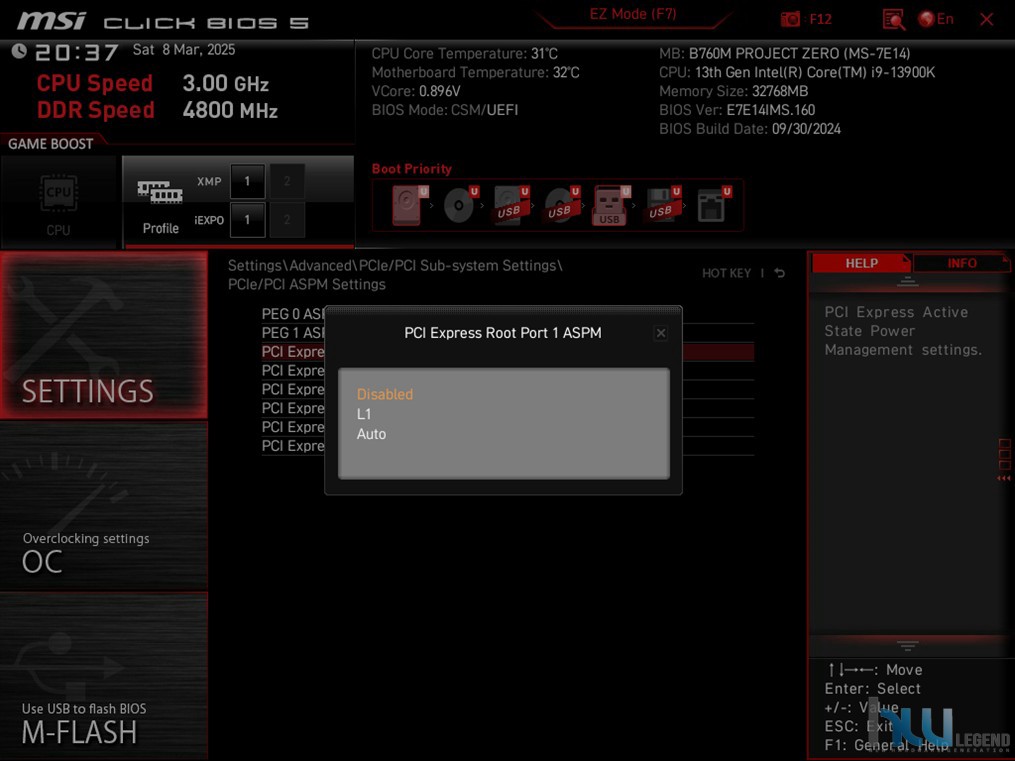
Task: Click the VCore 0.896V reading
Action: (416, 91)
